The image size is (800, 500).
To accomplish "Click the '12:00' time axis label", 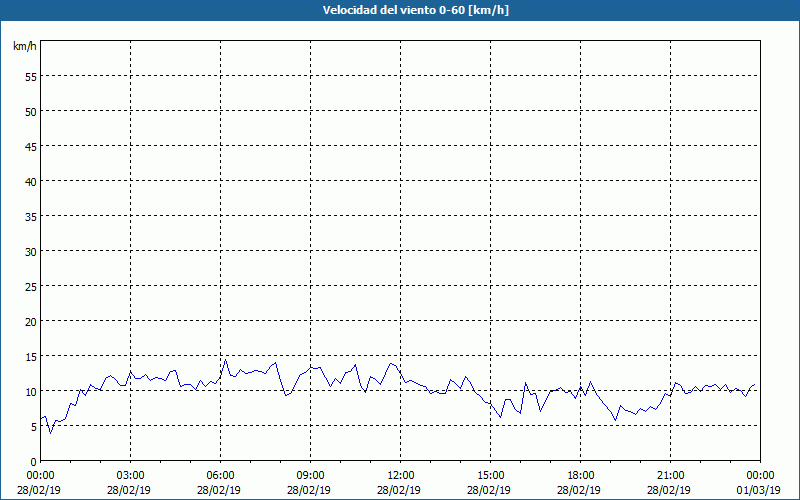I will (401, 476).
